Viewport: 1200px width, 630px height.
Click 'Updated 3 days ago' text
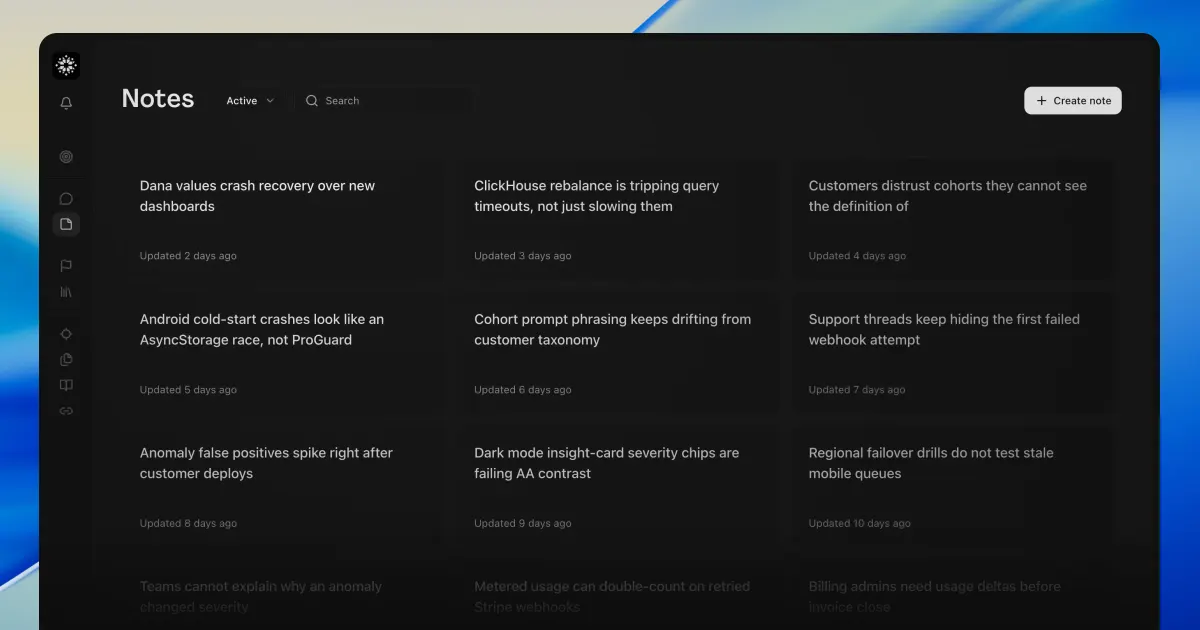tap(523, 256)
